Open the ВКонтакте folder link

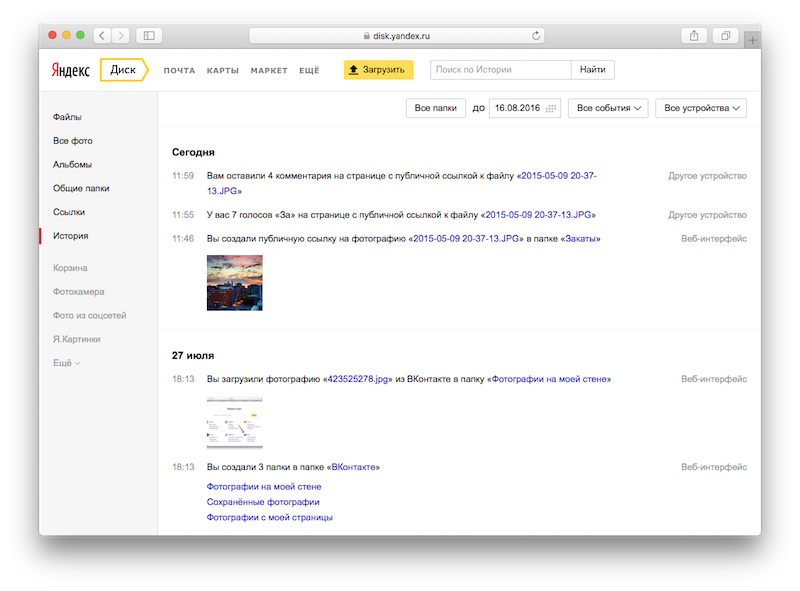pos(354,467)
